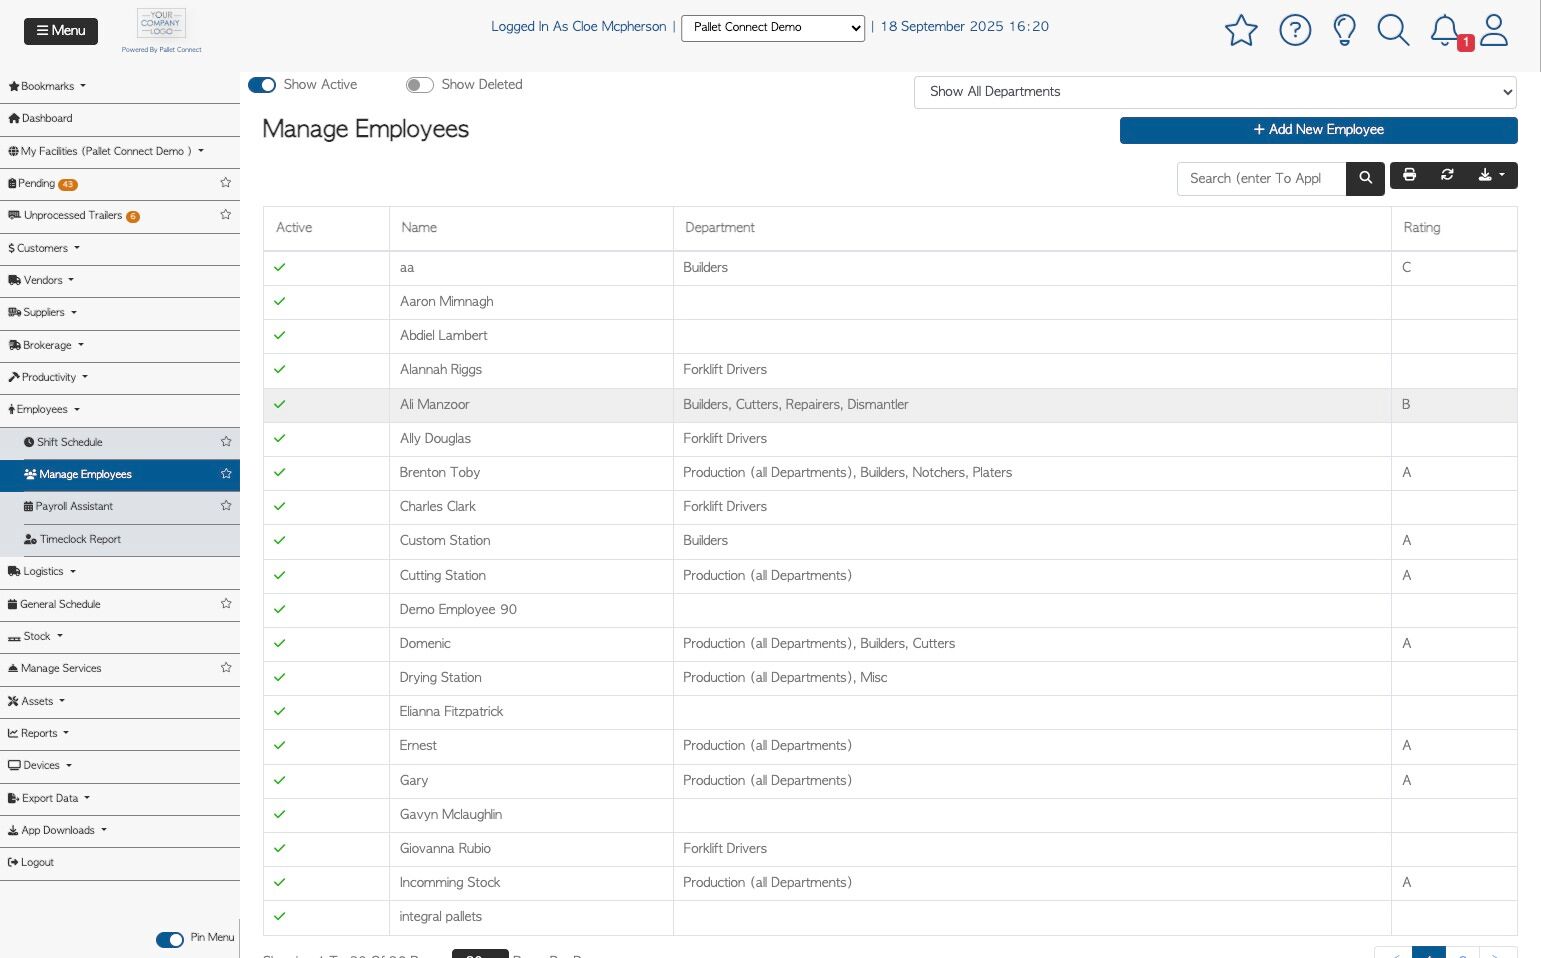Open the help question mark icon

(1295, 30)
